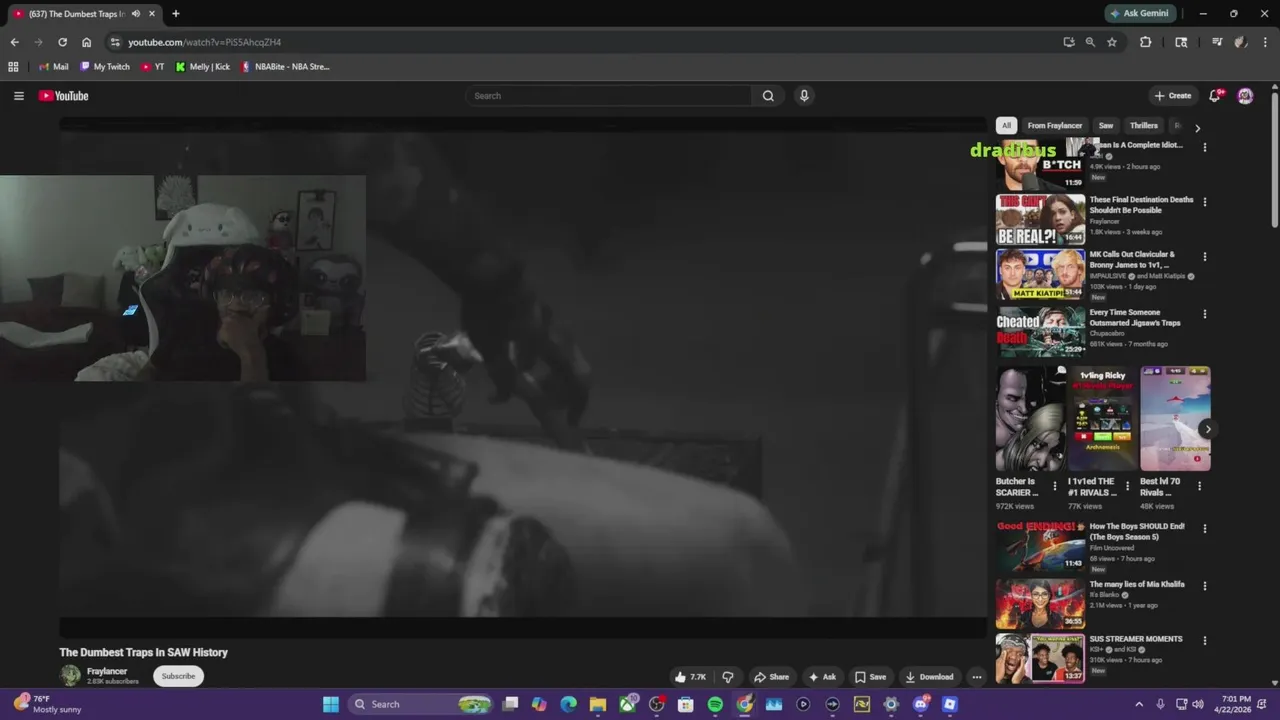Reload the page in Chrome
Image resolution: width=1280 pixels, height=720 pixels.
click(62, 42)
